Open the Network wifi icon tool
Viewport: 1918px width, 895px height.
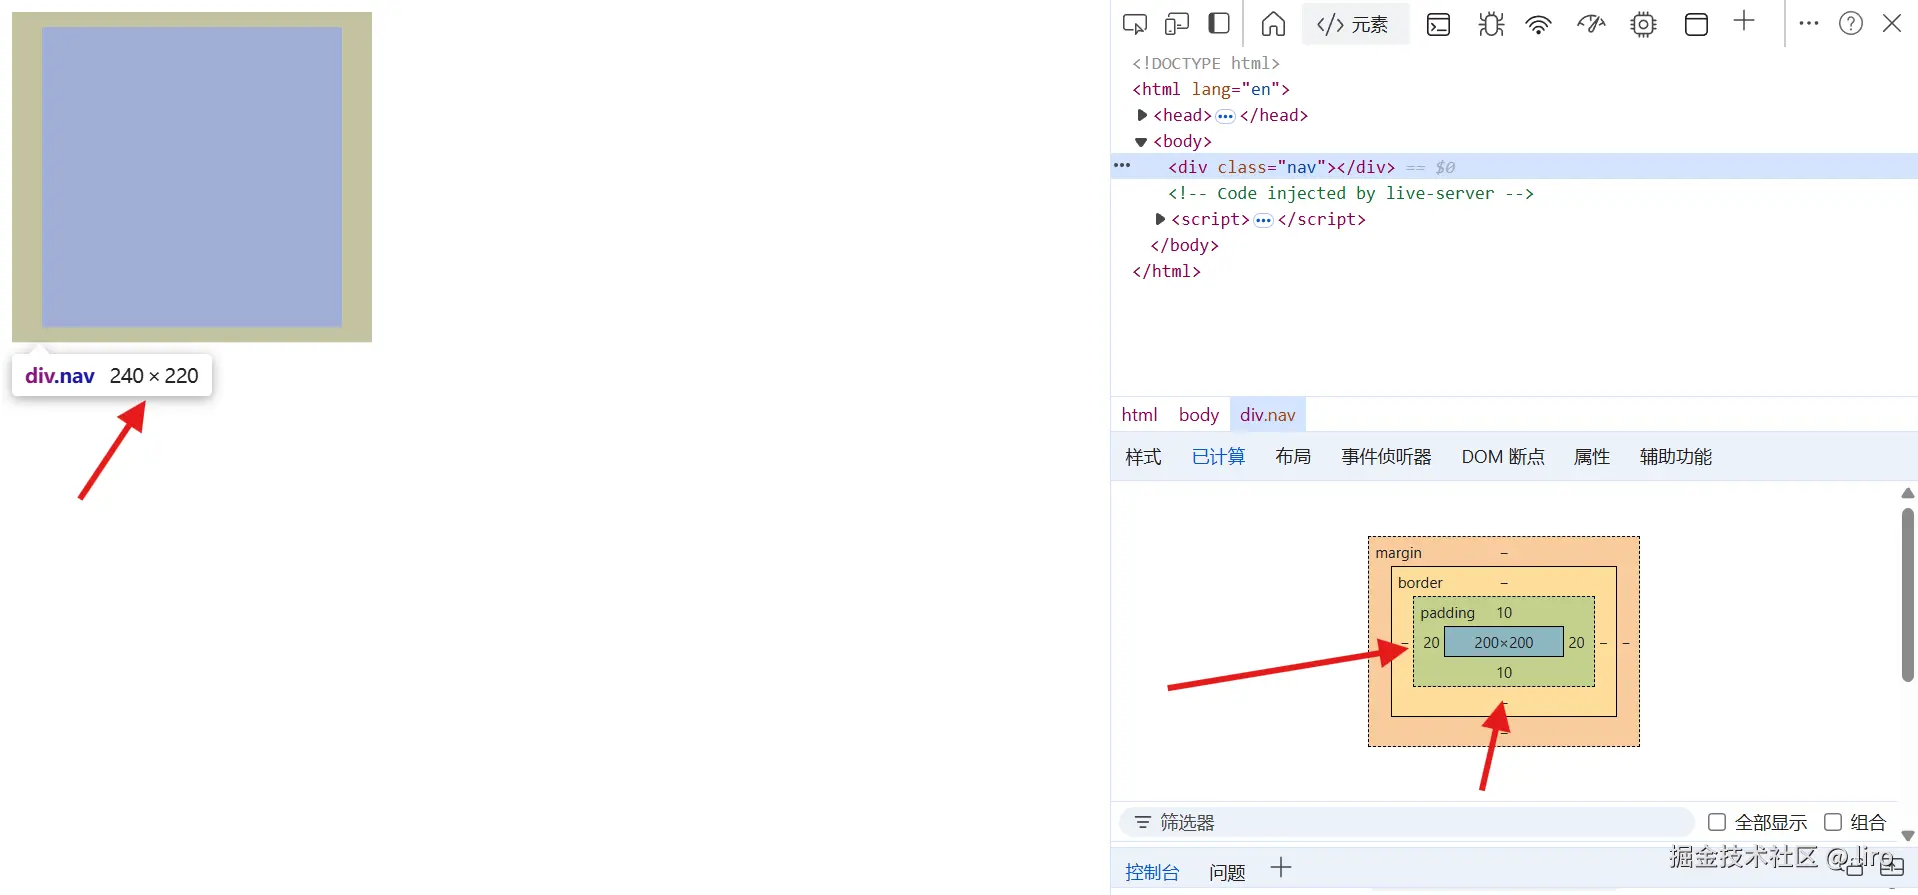click(1538, 24)
